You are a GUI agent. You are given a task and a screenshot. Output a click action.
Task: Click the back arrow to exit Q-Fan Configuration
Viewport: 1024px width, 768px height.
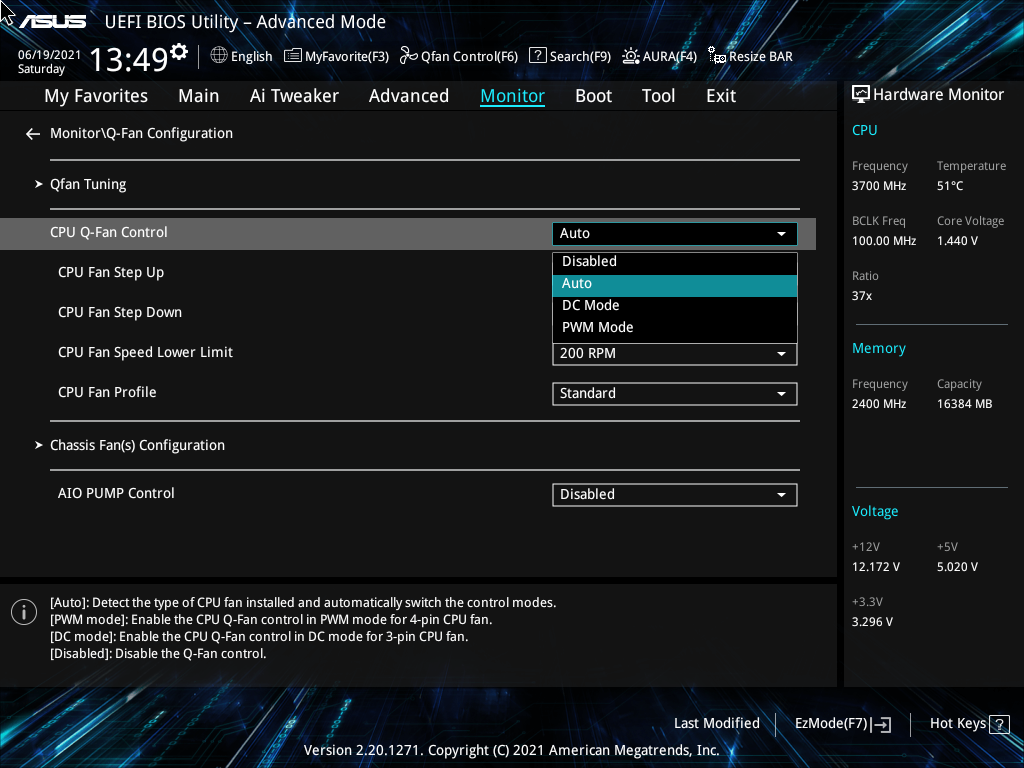click(x=32, y=133)
